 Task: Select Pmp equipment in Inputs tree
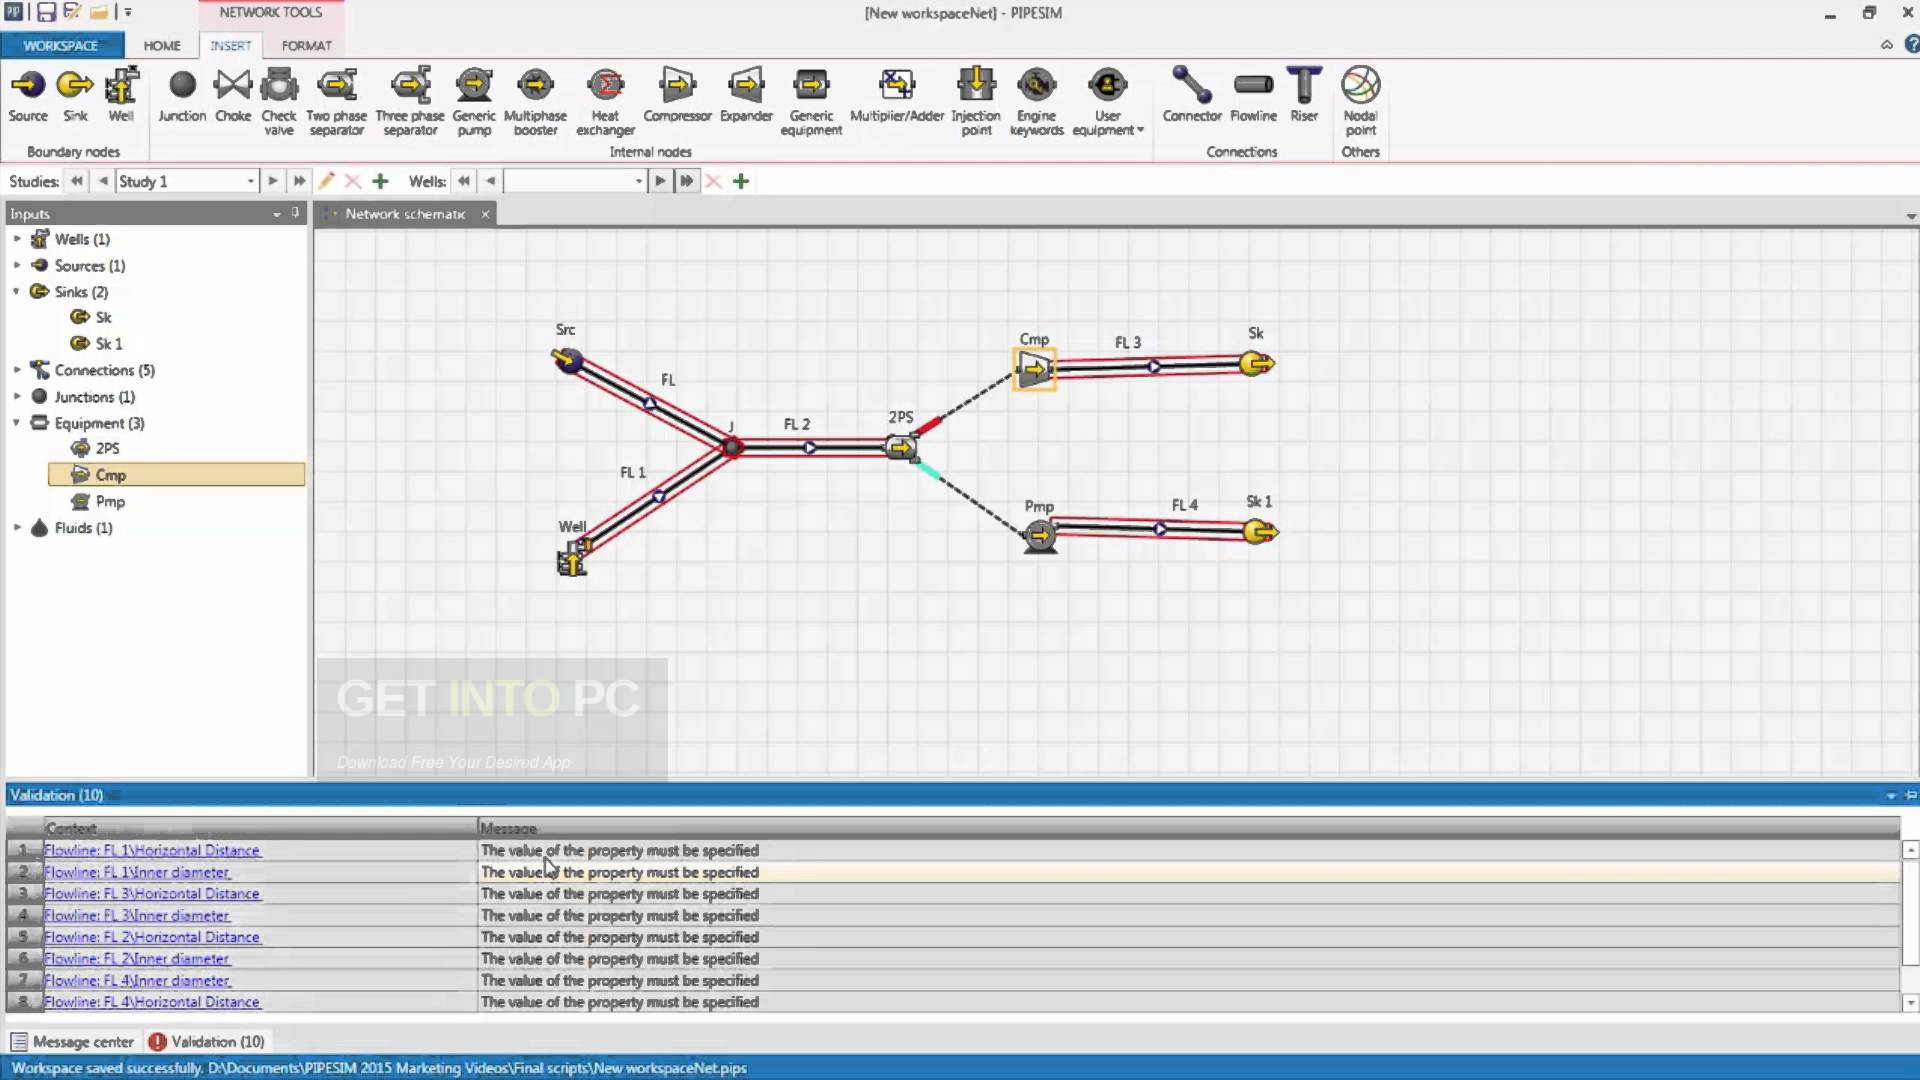pyautogui.click(x=98, y=501)
